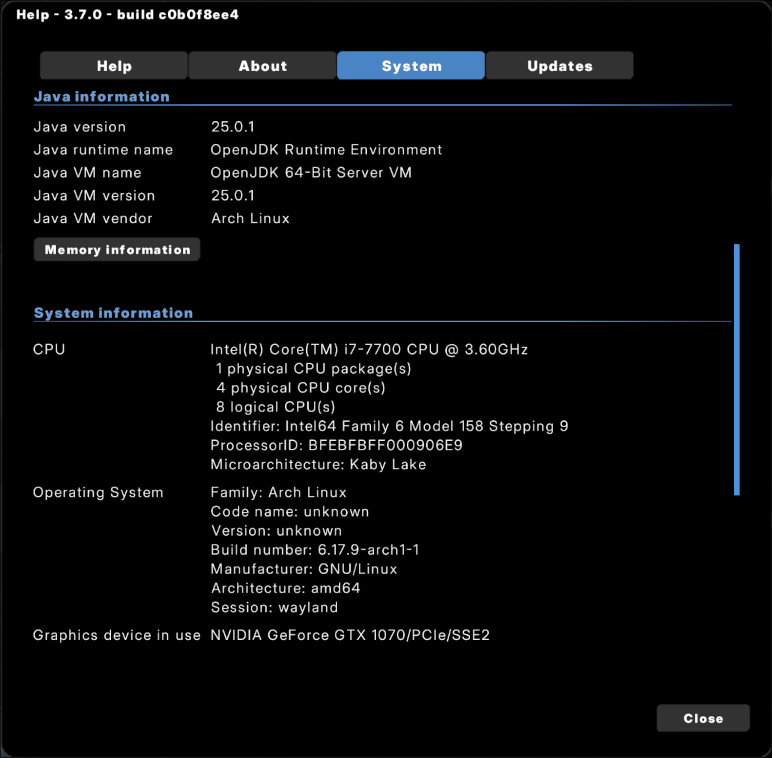Click the OpenJDK Runtime Environment value
772x758 pixels.
pos(326,150)
